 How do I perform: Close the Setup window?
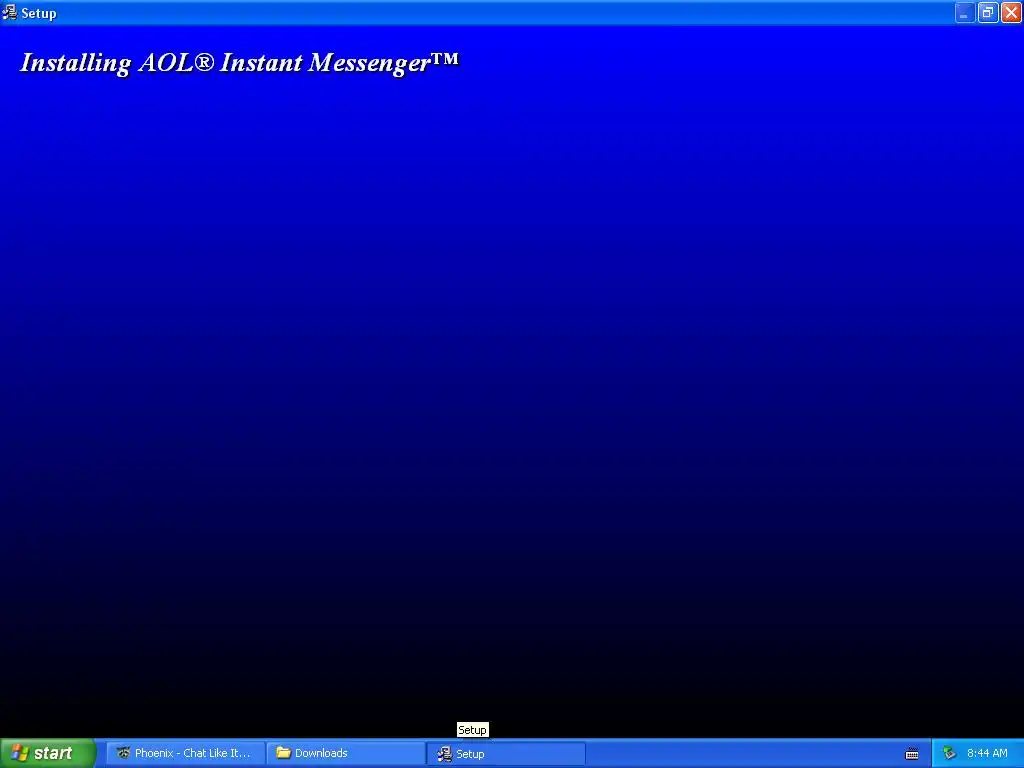[1011, 12]
